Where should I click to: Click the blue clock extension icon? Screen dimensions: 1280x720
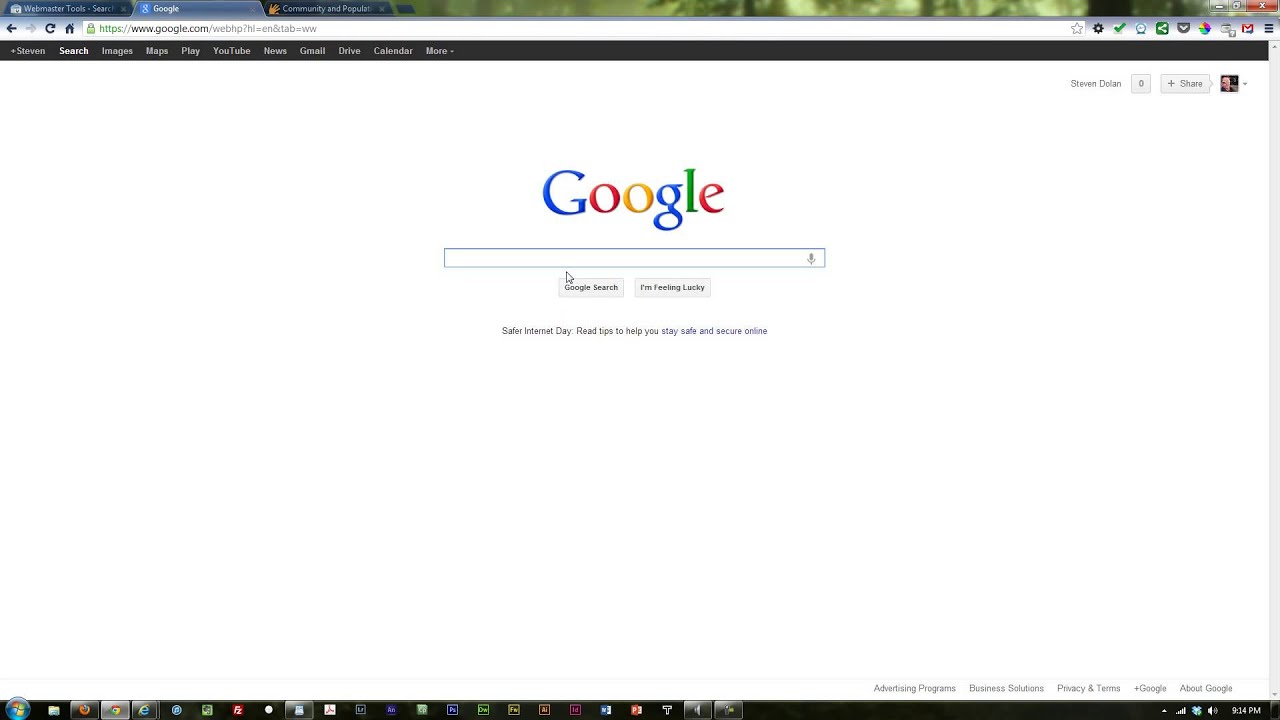point(1141,29)
